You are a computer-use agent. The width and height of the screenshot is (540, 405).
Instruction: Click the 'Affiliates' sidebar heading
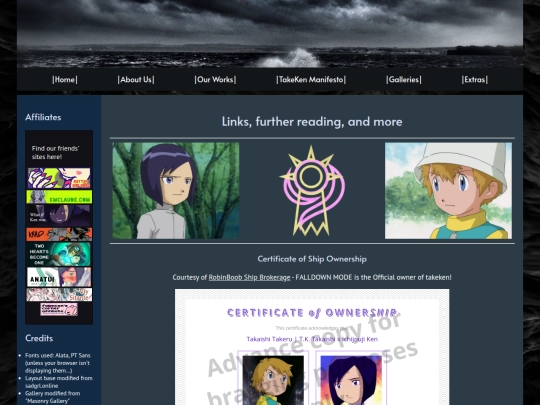point(43,117)
